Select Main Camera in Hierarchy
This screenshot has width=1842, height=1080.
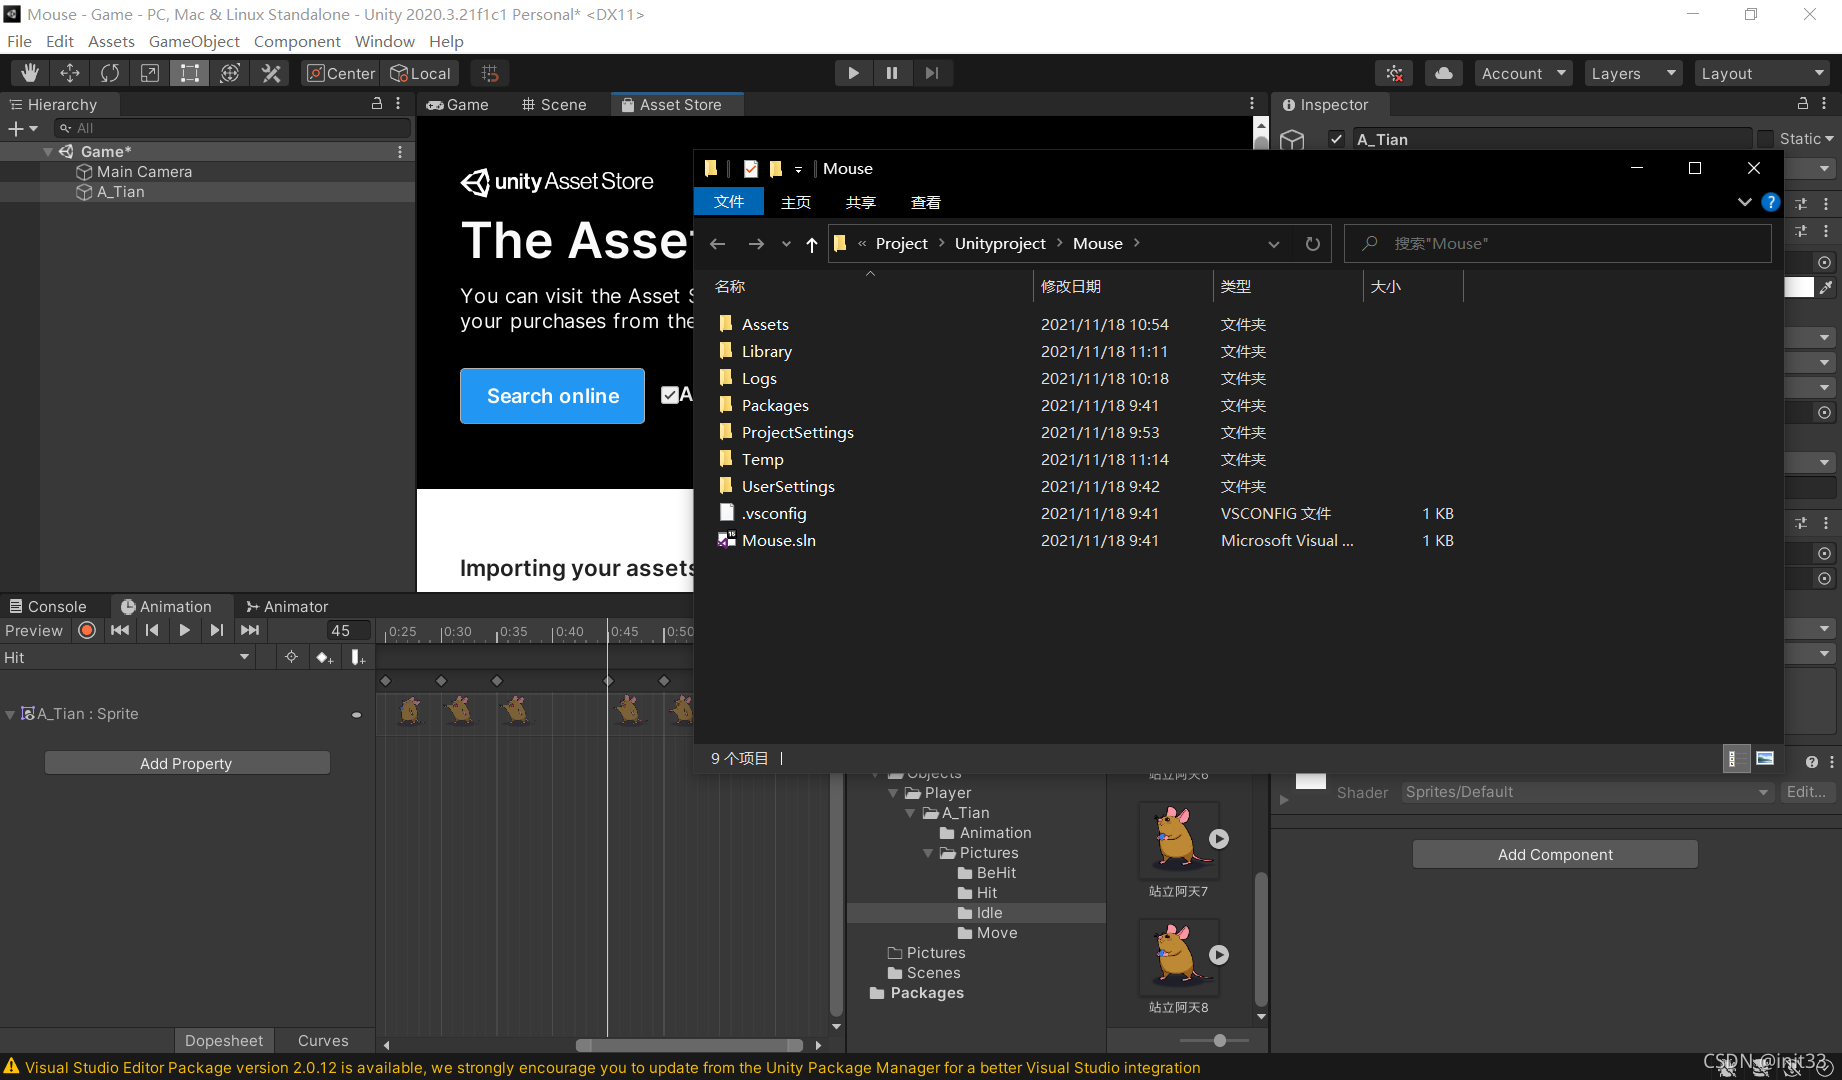point(144,172)
